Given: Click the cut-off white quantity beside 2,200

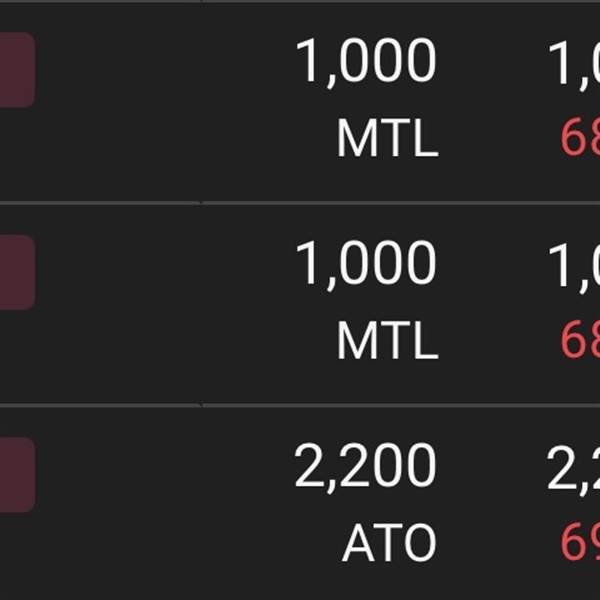Looking at the screenshot, I should [573, 469].
